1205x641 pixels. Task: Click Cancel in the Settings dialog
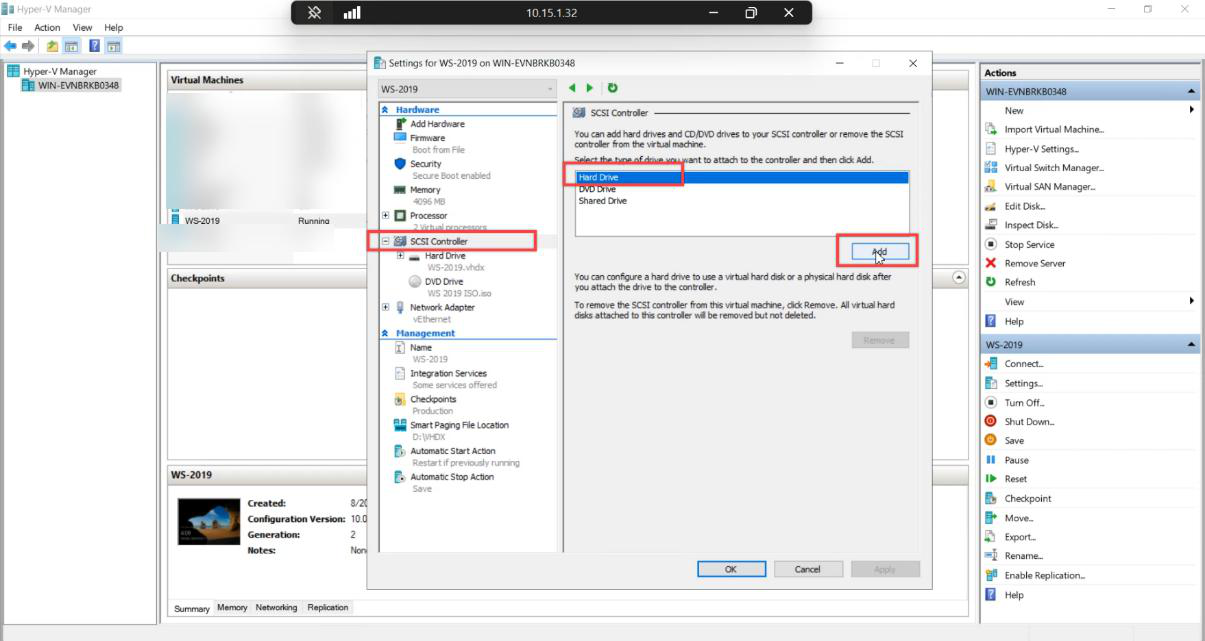pos(808,569)
